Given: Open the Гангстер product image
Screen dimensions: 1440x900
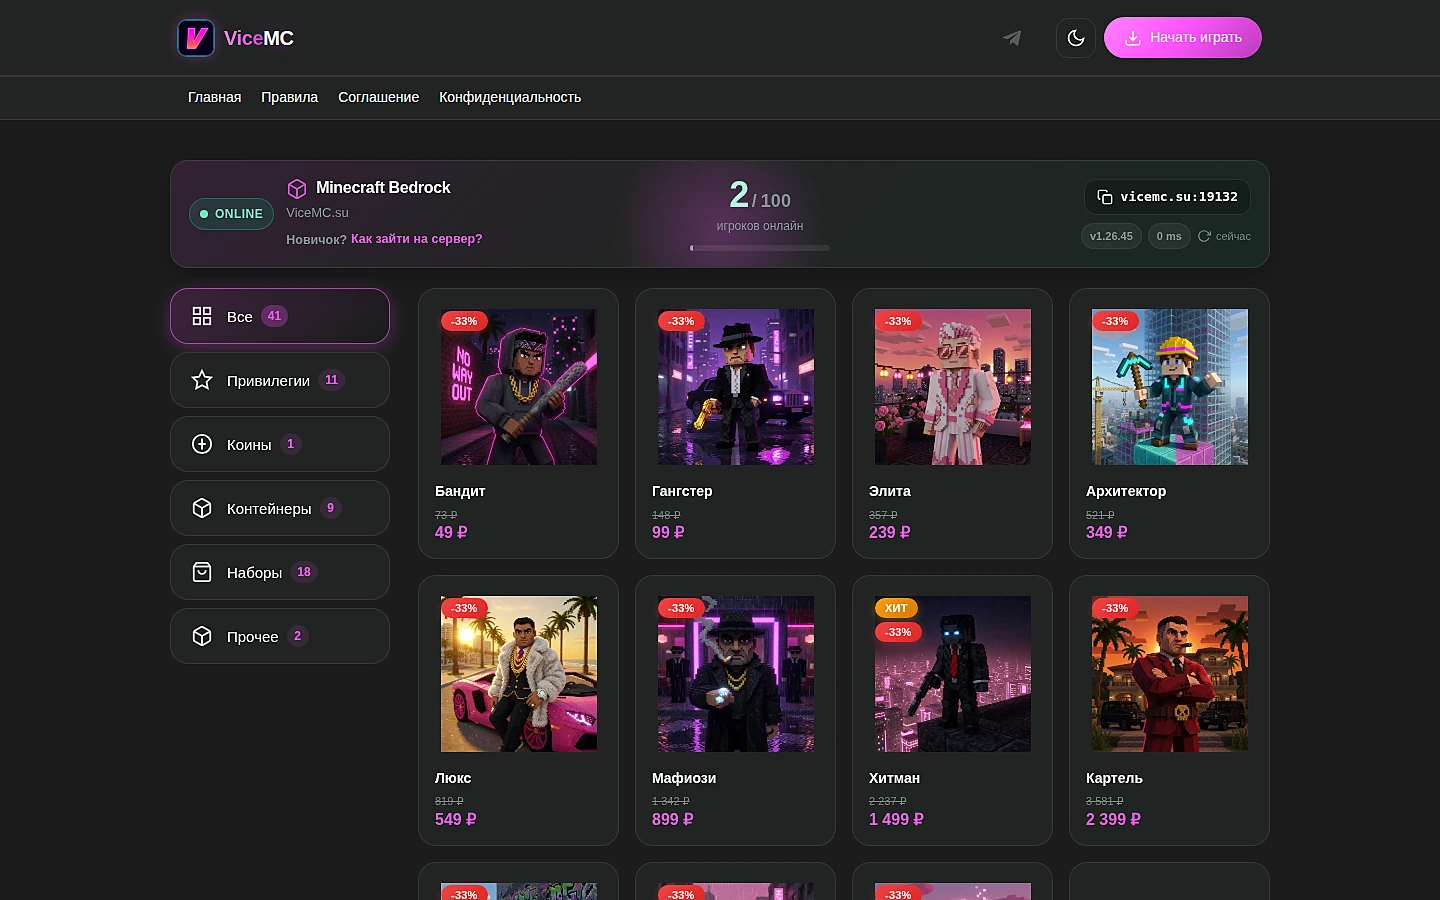Looking at the screenshot, I should coord(736,387).
